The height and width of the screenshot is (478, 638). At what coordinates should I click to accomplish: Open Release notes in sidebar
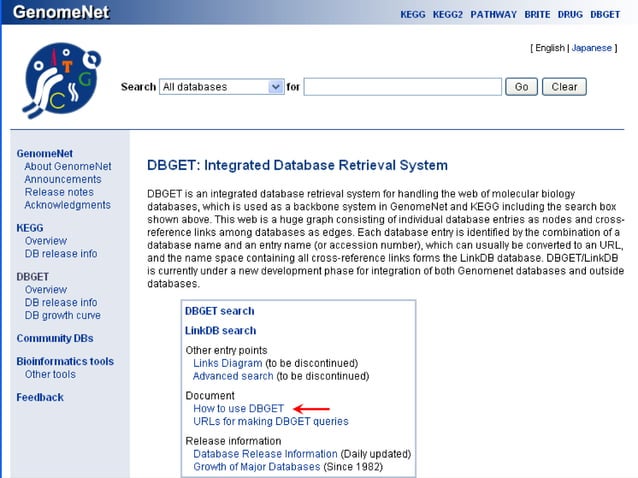point(59,192)
